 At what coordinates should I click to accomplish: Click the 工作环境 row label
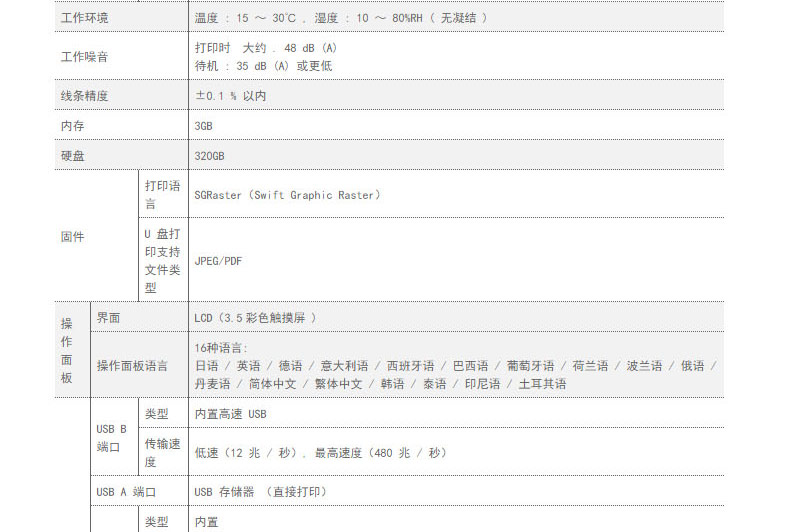[x=85, y=18]
